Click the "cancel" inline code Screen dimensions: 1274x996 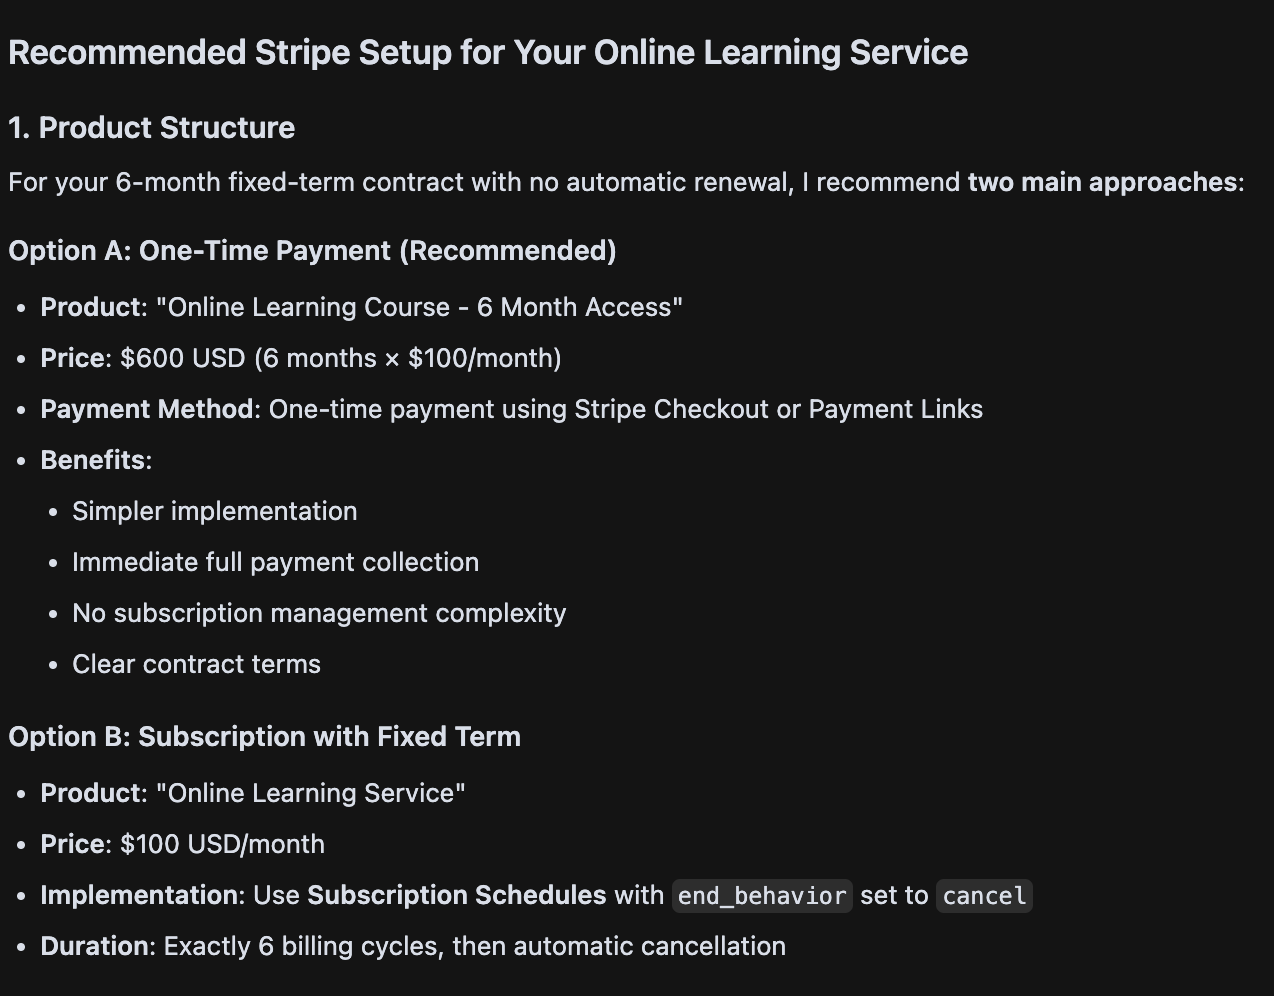pyautogui.click(x=984, y=896)
